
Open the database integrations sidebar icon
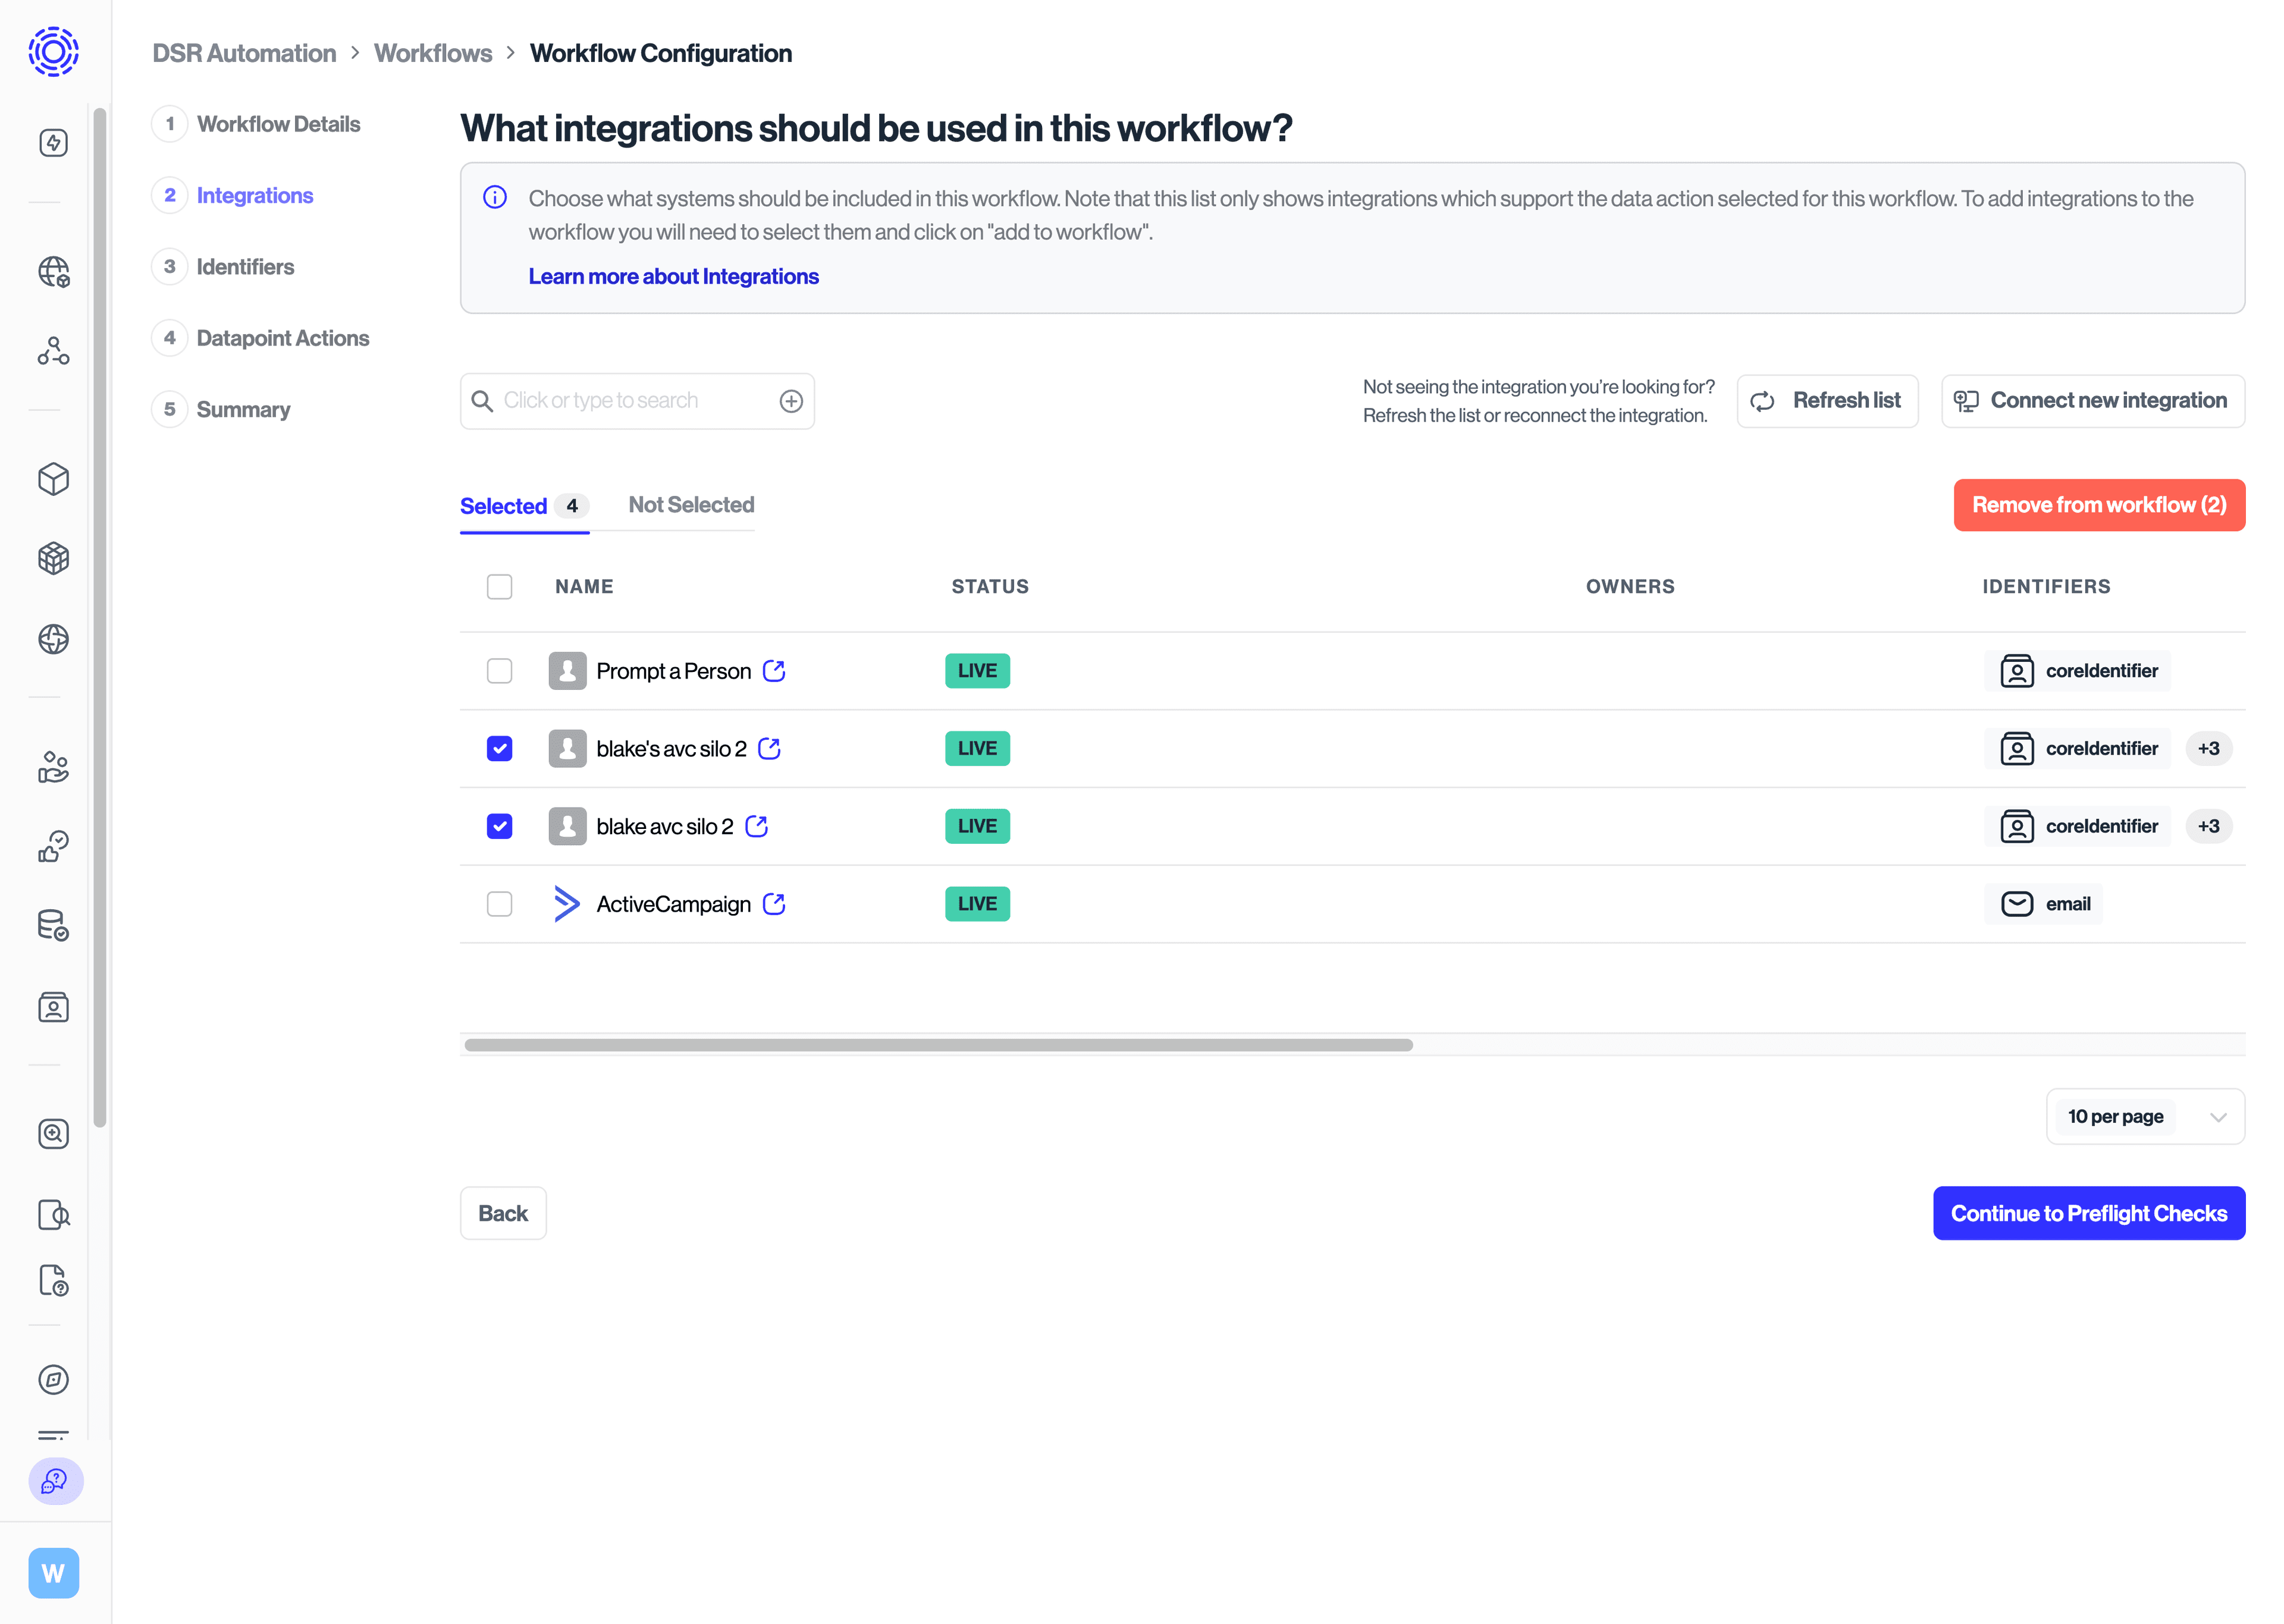53,925
